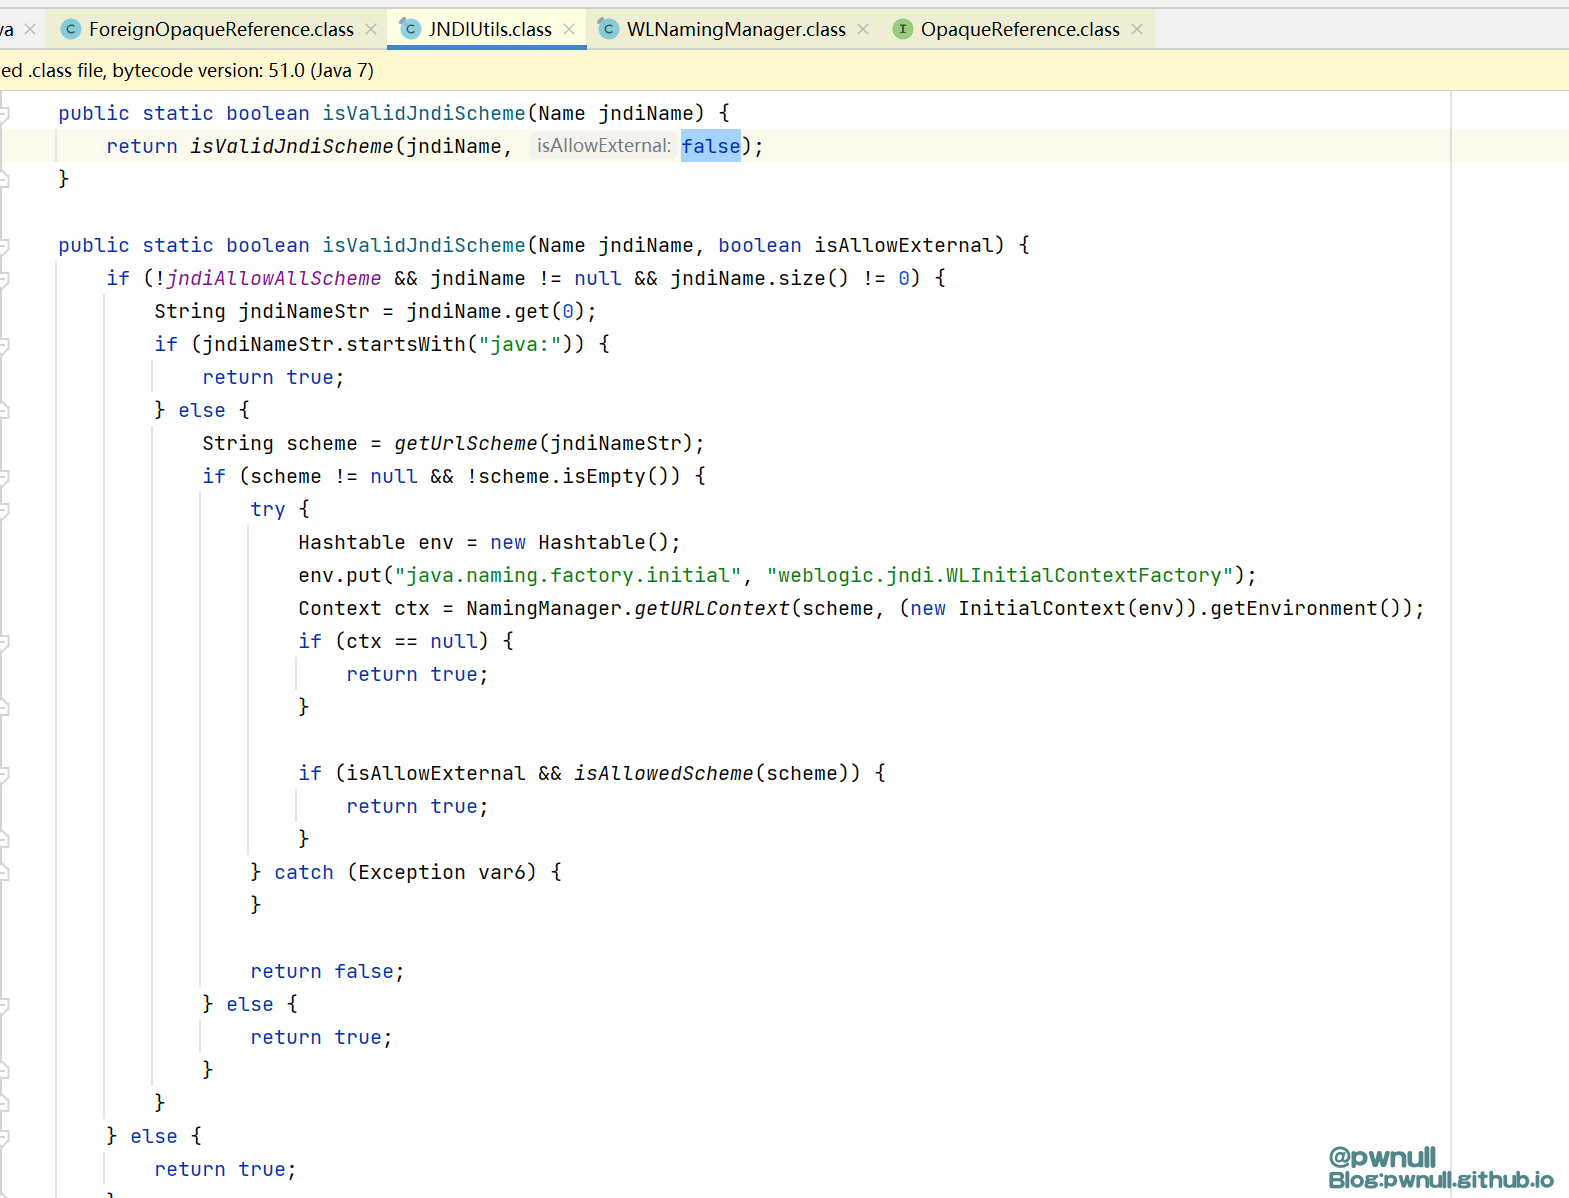The height and width of the screenshot is (1198, 1569).
Task: Close the JNDIUtils.class tab
Action: [x=569, y=29]
